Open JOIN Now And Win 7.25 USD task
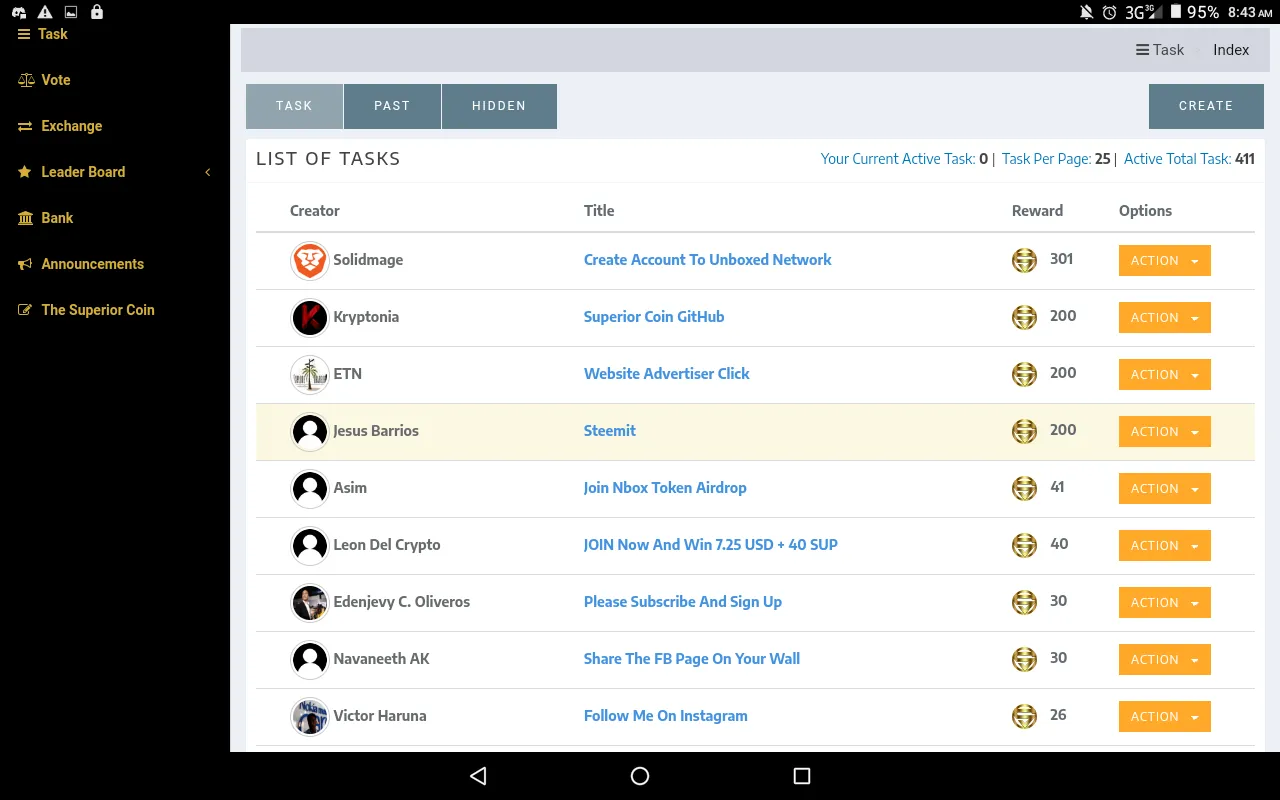The width and height of the screenshot is (1280, 800). (711, 545)
